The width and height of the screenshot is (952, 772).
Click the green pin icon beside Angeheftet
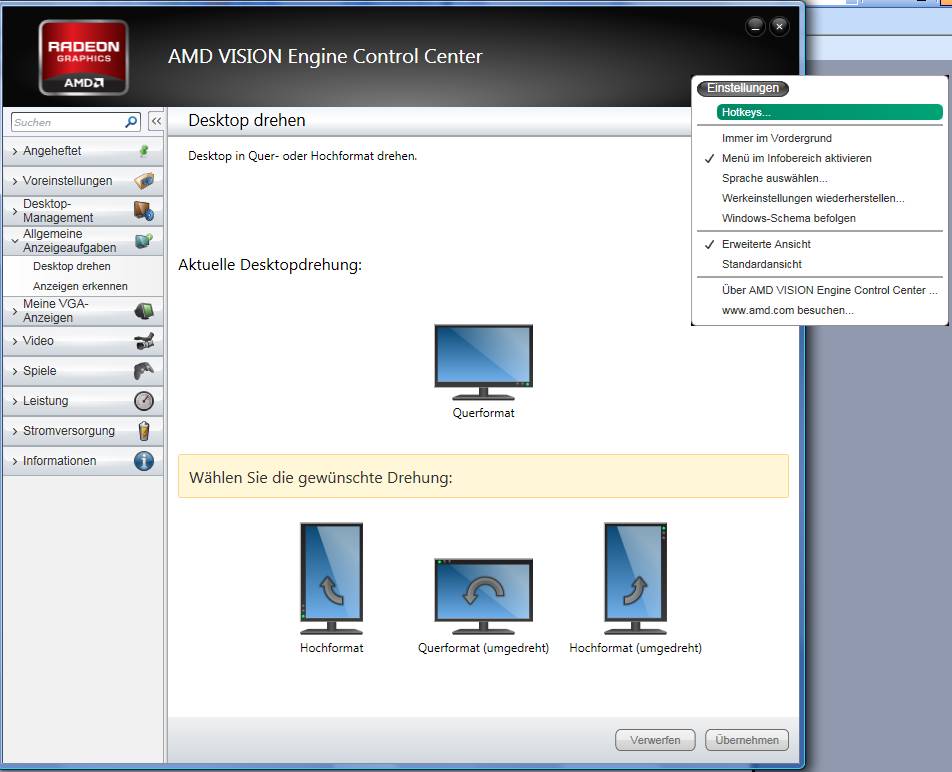click(x=144, y=151)
